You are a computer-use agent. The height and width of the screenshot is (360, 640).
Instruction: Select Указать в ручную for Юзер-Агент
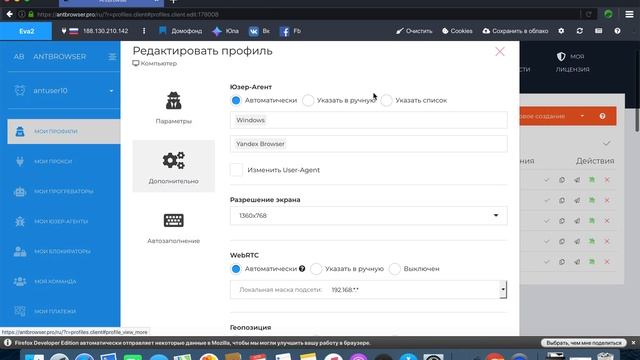pyautogui.click(x=308, y=100)
